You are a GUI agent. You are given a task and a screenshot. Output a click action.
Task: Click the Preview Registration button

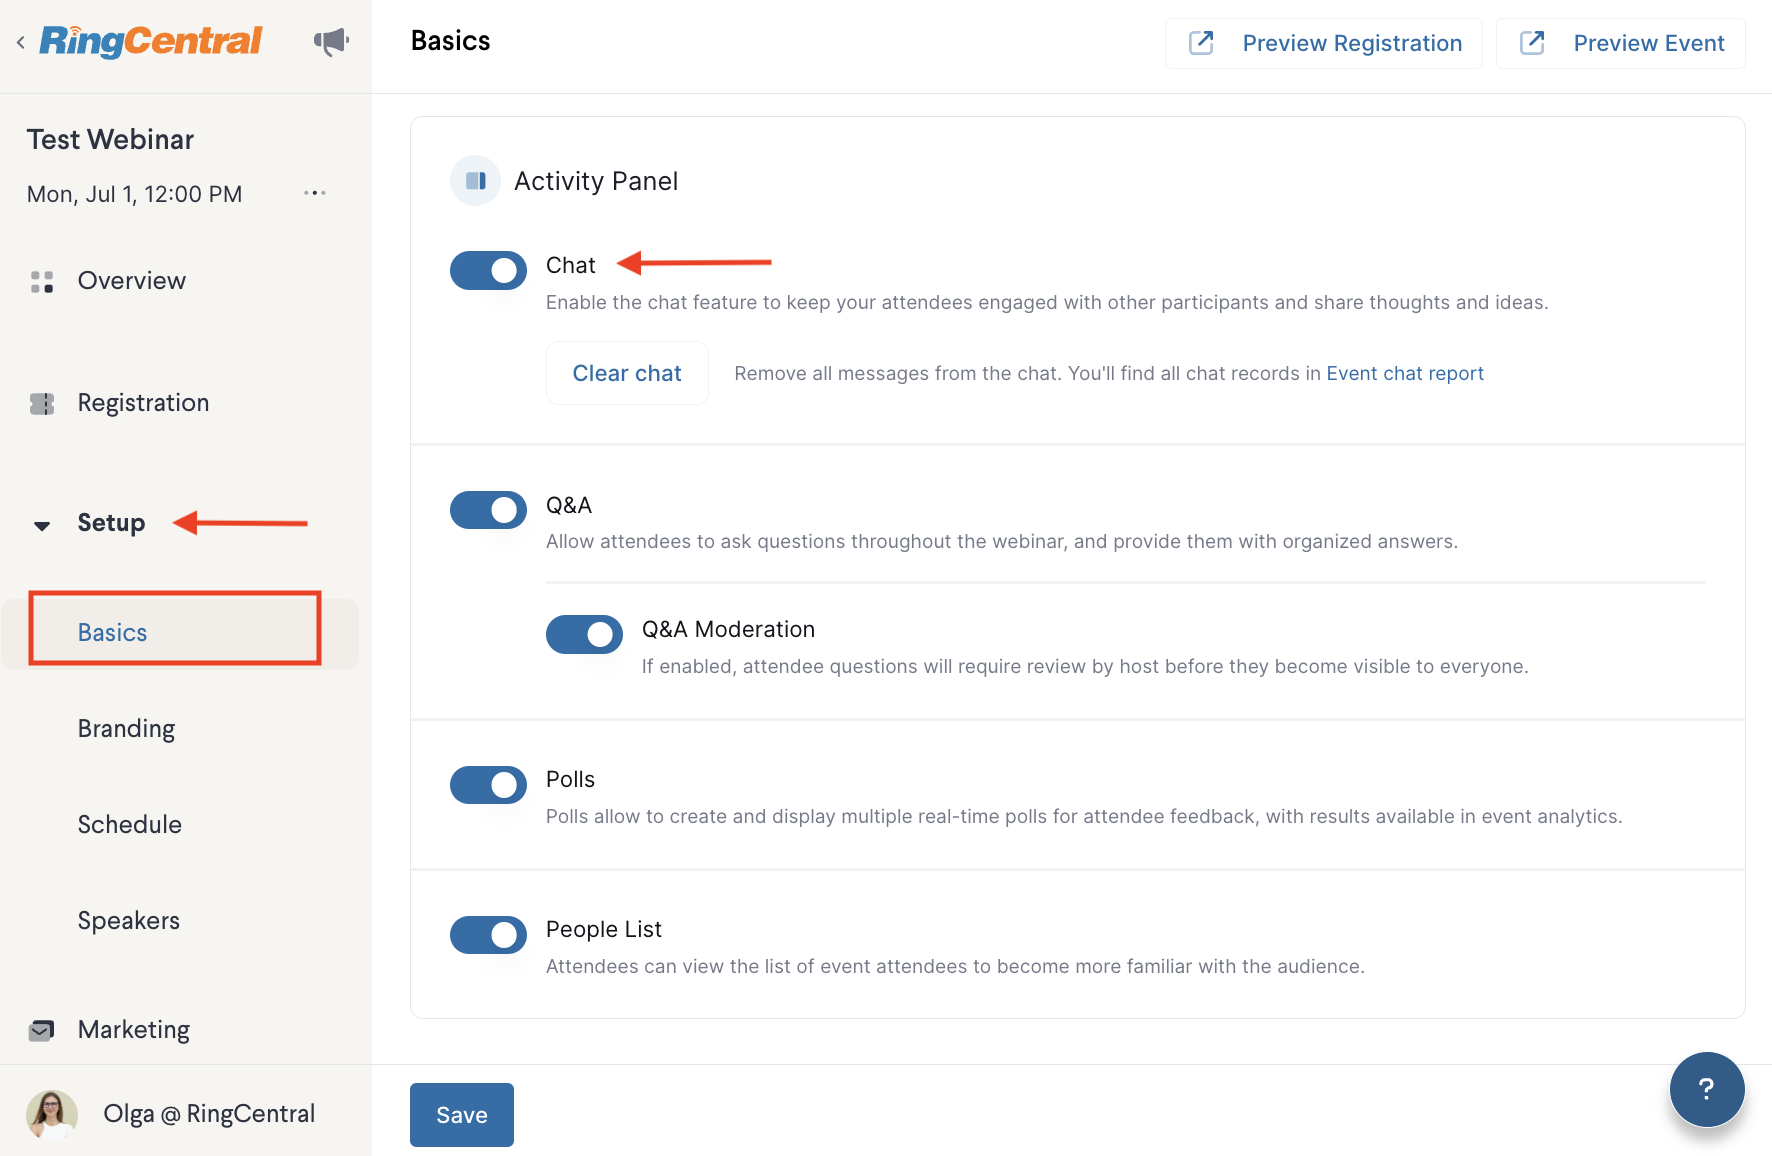point(1324,43)
